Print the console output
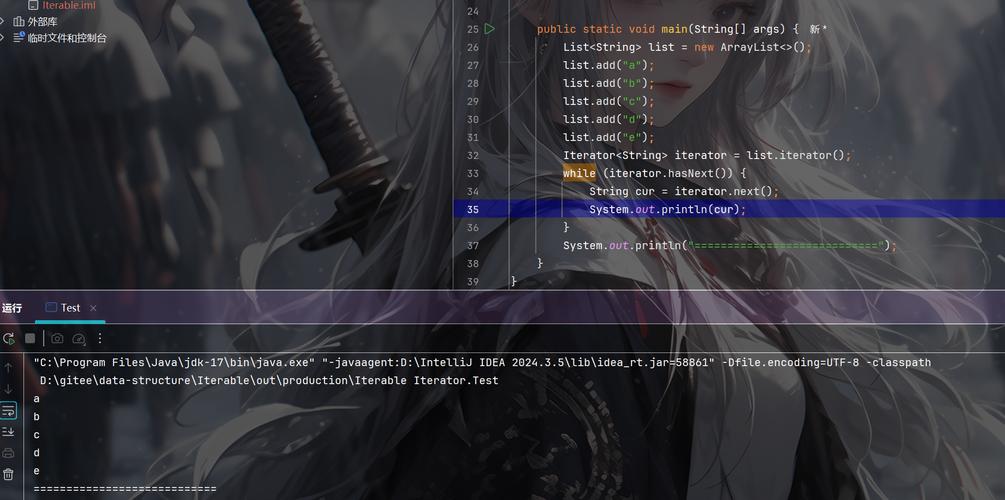 click(8, 453)
